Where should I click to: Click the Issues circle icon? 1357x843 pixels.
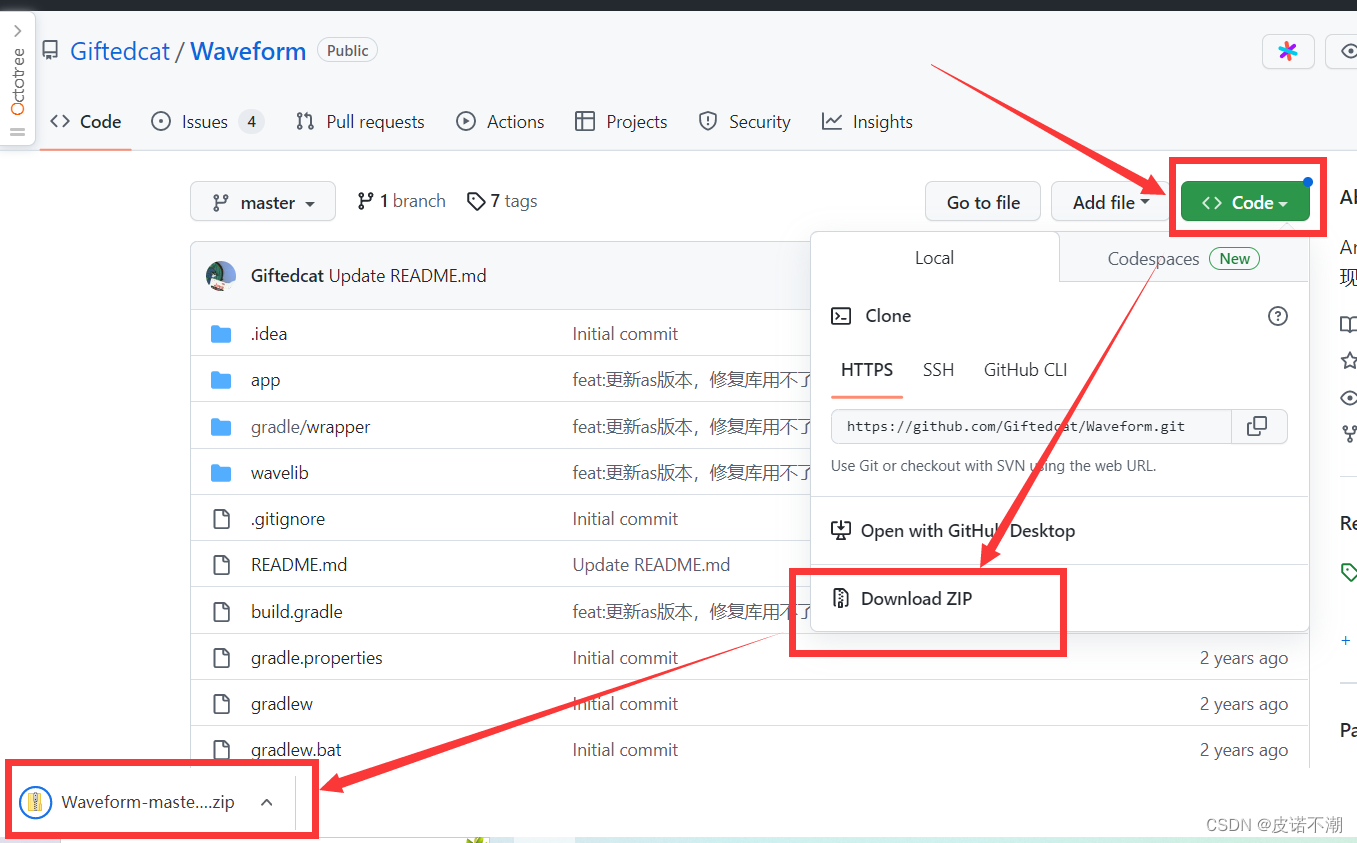pos(160,122)
